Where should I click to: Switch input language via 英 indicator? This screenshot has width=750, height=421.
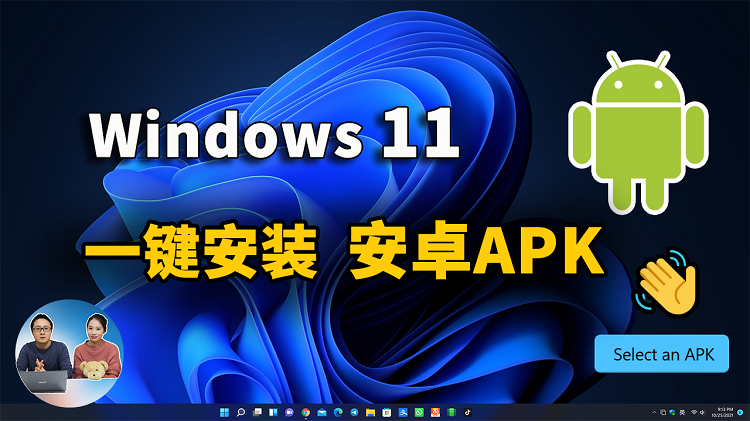coord(682,412)
